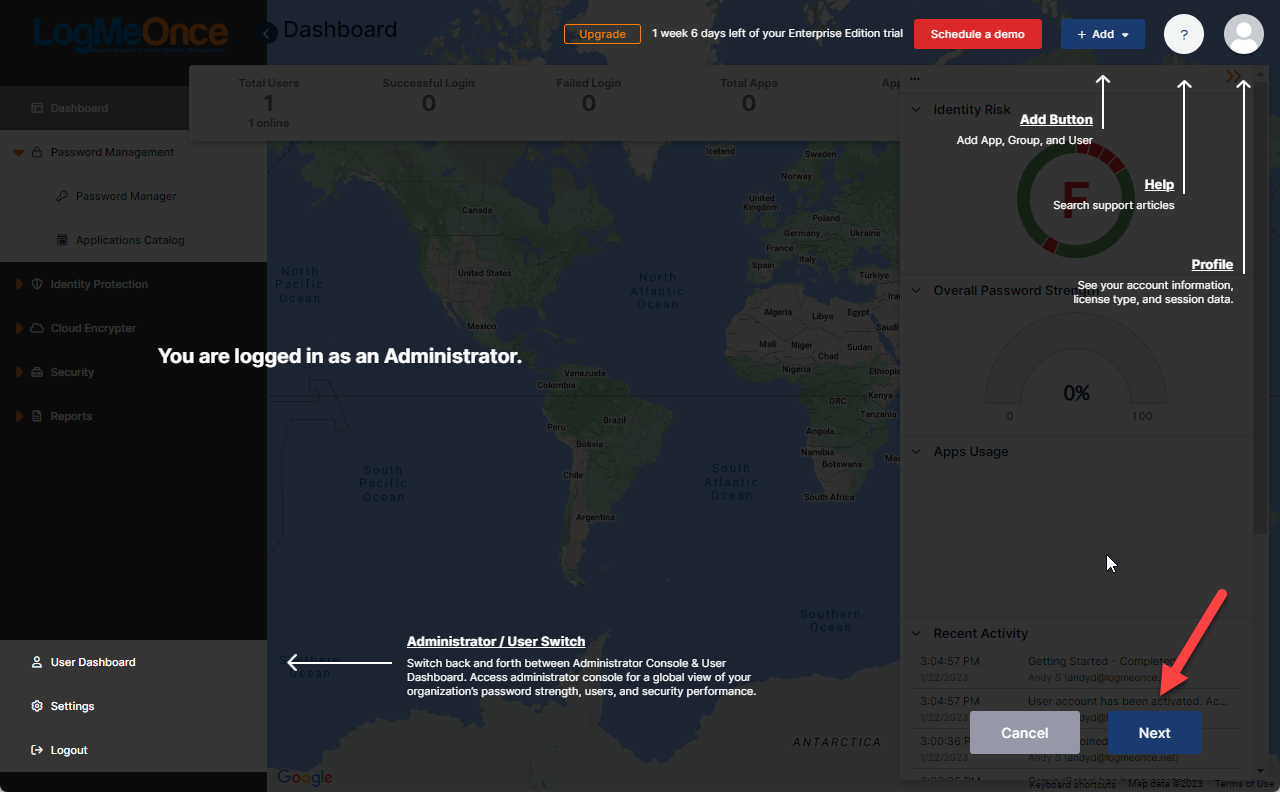
Task: Click the person icon beside User Dashboard
Action: pos(37,662)
